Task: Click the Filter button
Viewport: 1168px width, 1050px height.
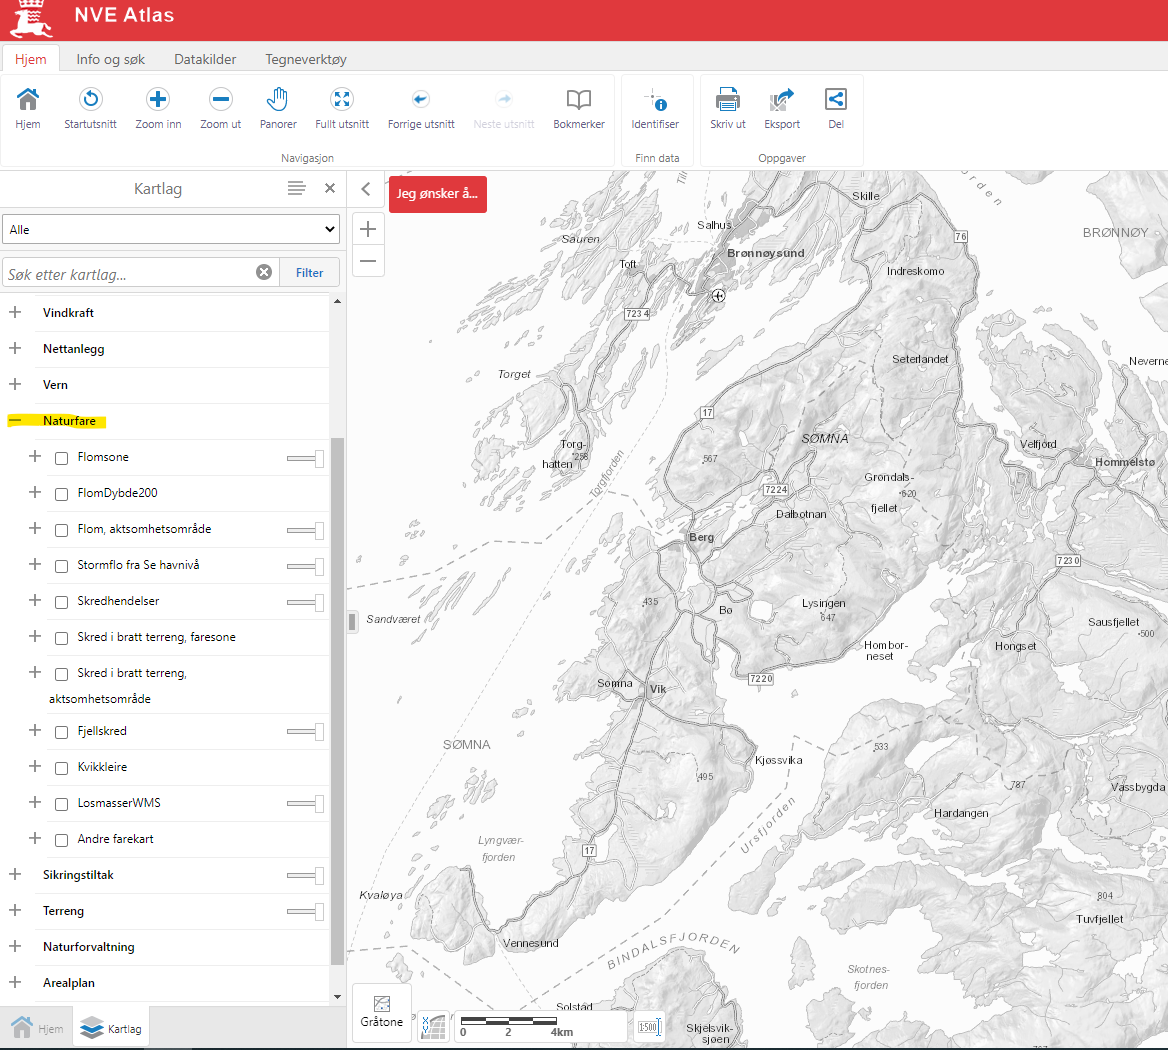Action: pyautogui.click(x=309, y=273)
